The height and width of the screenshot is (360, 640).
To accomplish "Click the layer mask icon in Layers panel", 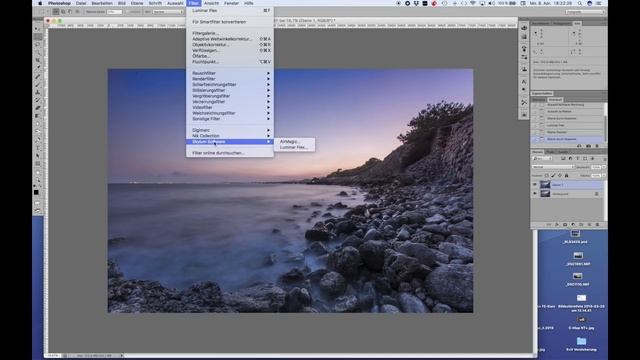I will (565, 224).
